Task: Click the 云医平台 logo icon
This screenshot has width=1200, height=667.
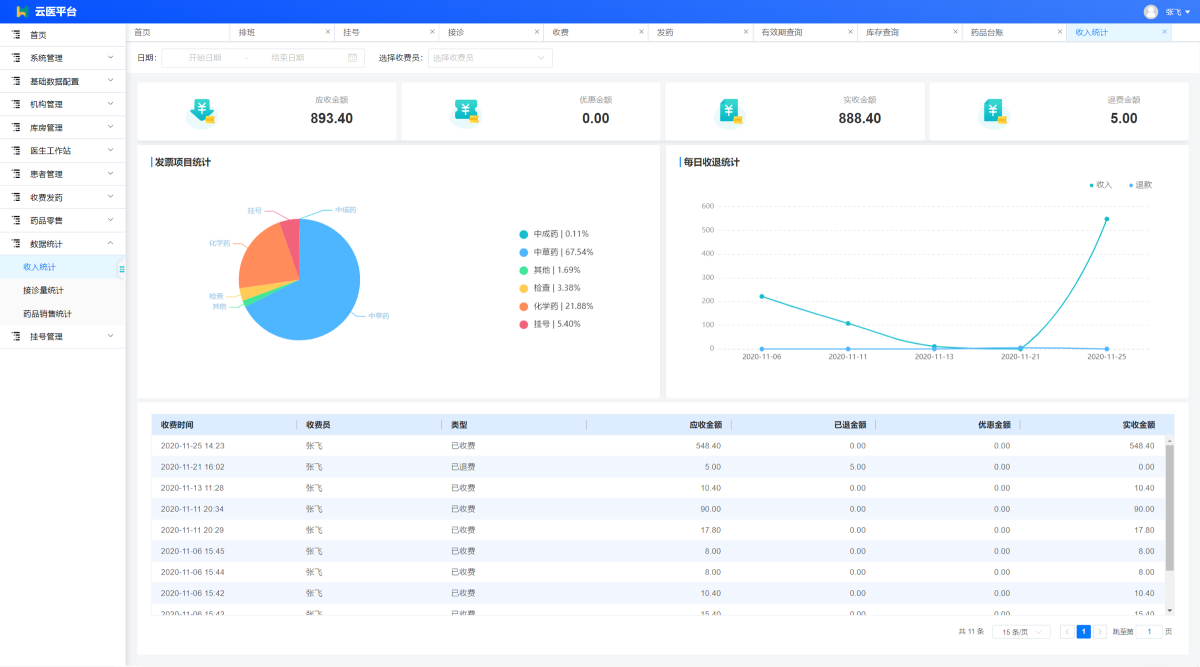Action: pos(21,11)
